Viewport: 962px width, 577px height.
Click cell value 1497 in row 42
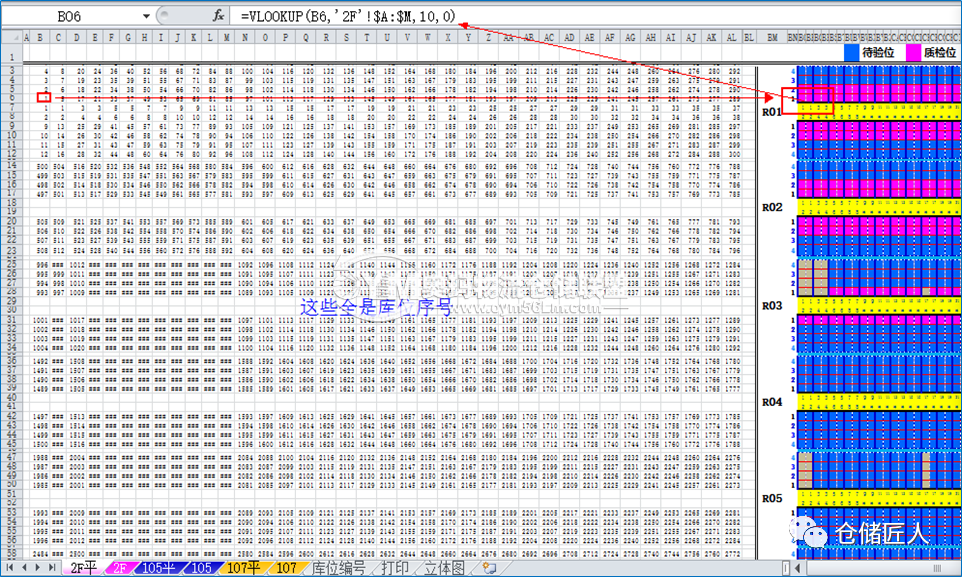pyautogui.click(x=40, y=417)
